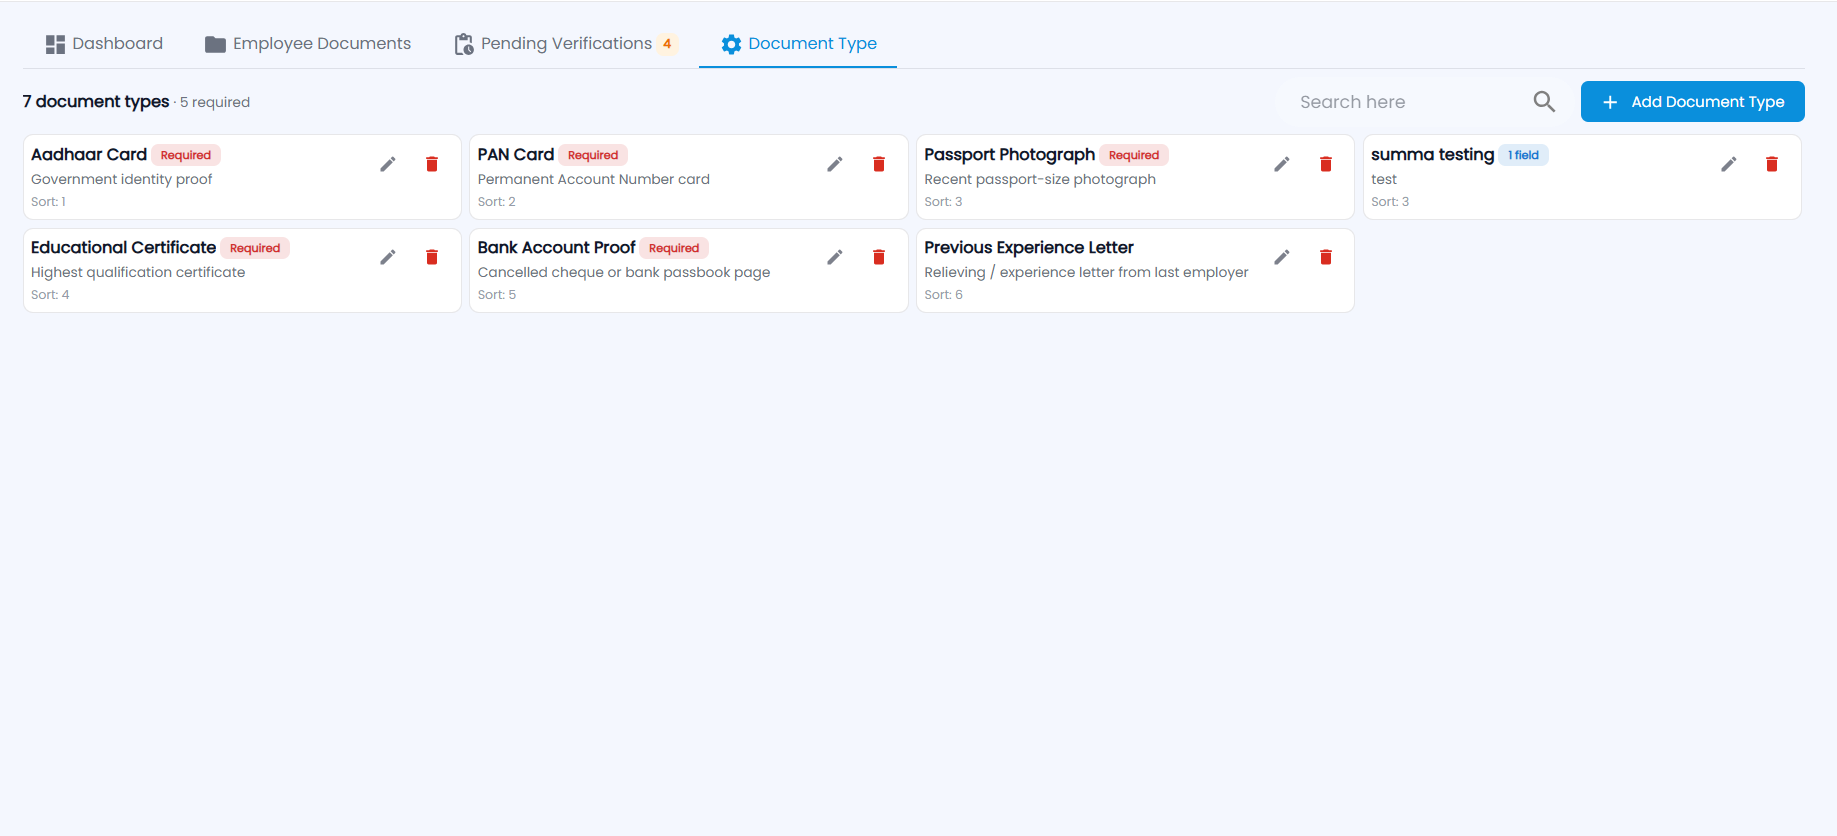Viewport: 1837px width, 836px height.
Task: Open the Dashboard tab
Action: pos(104,44)
